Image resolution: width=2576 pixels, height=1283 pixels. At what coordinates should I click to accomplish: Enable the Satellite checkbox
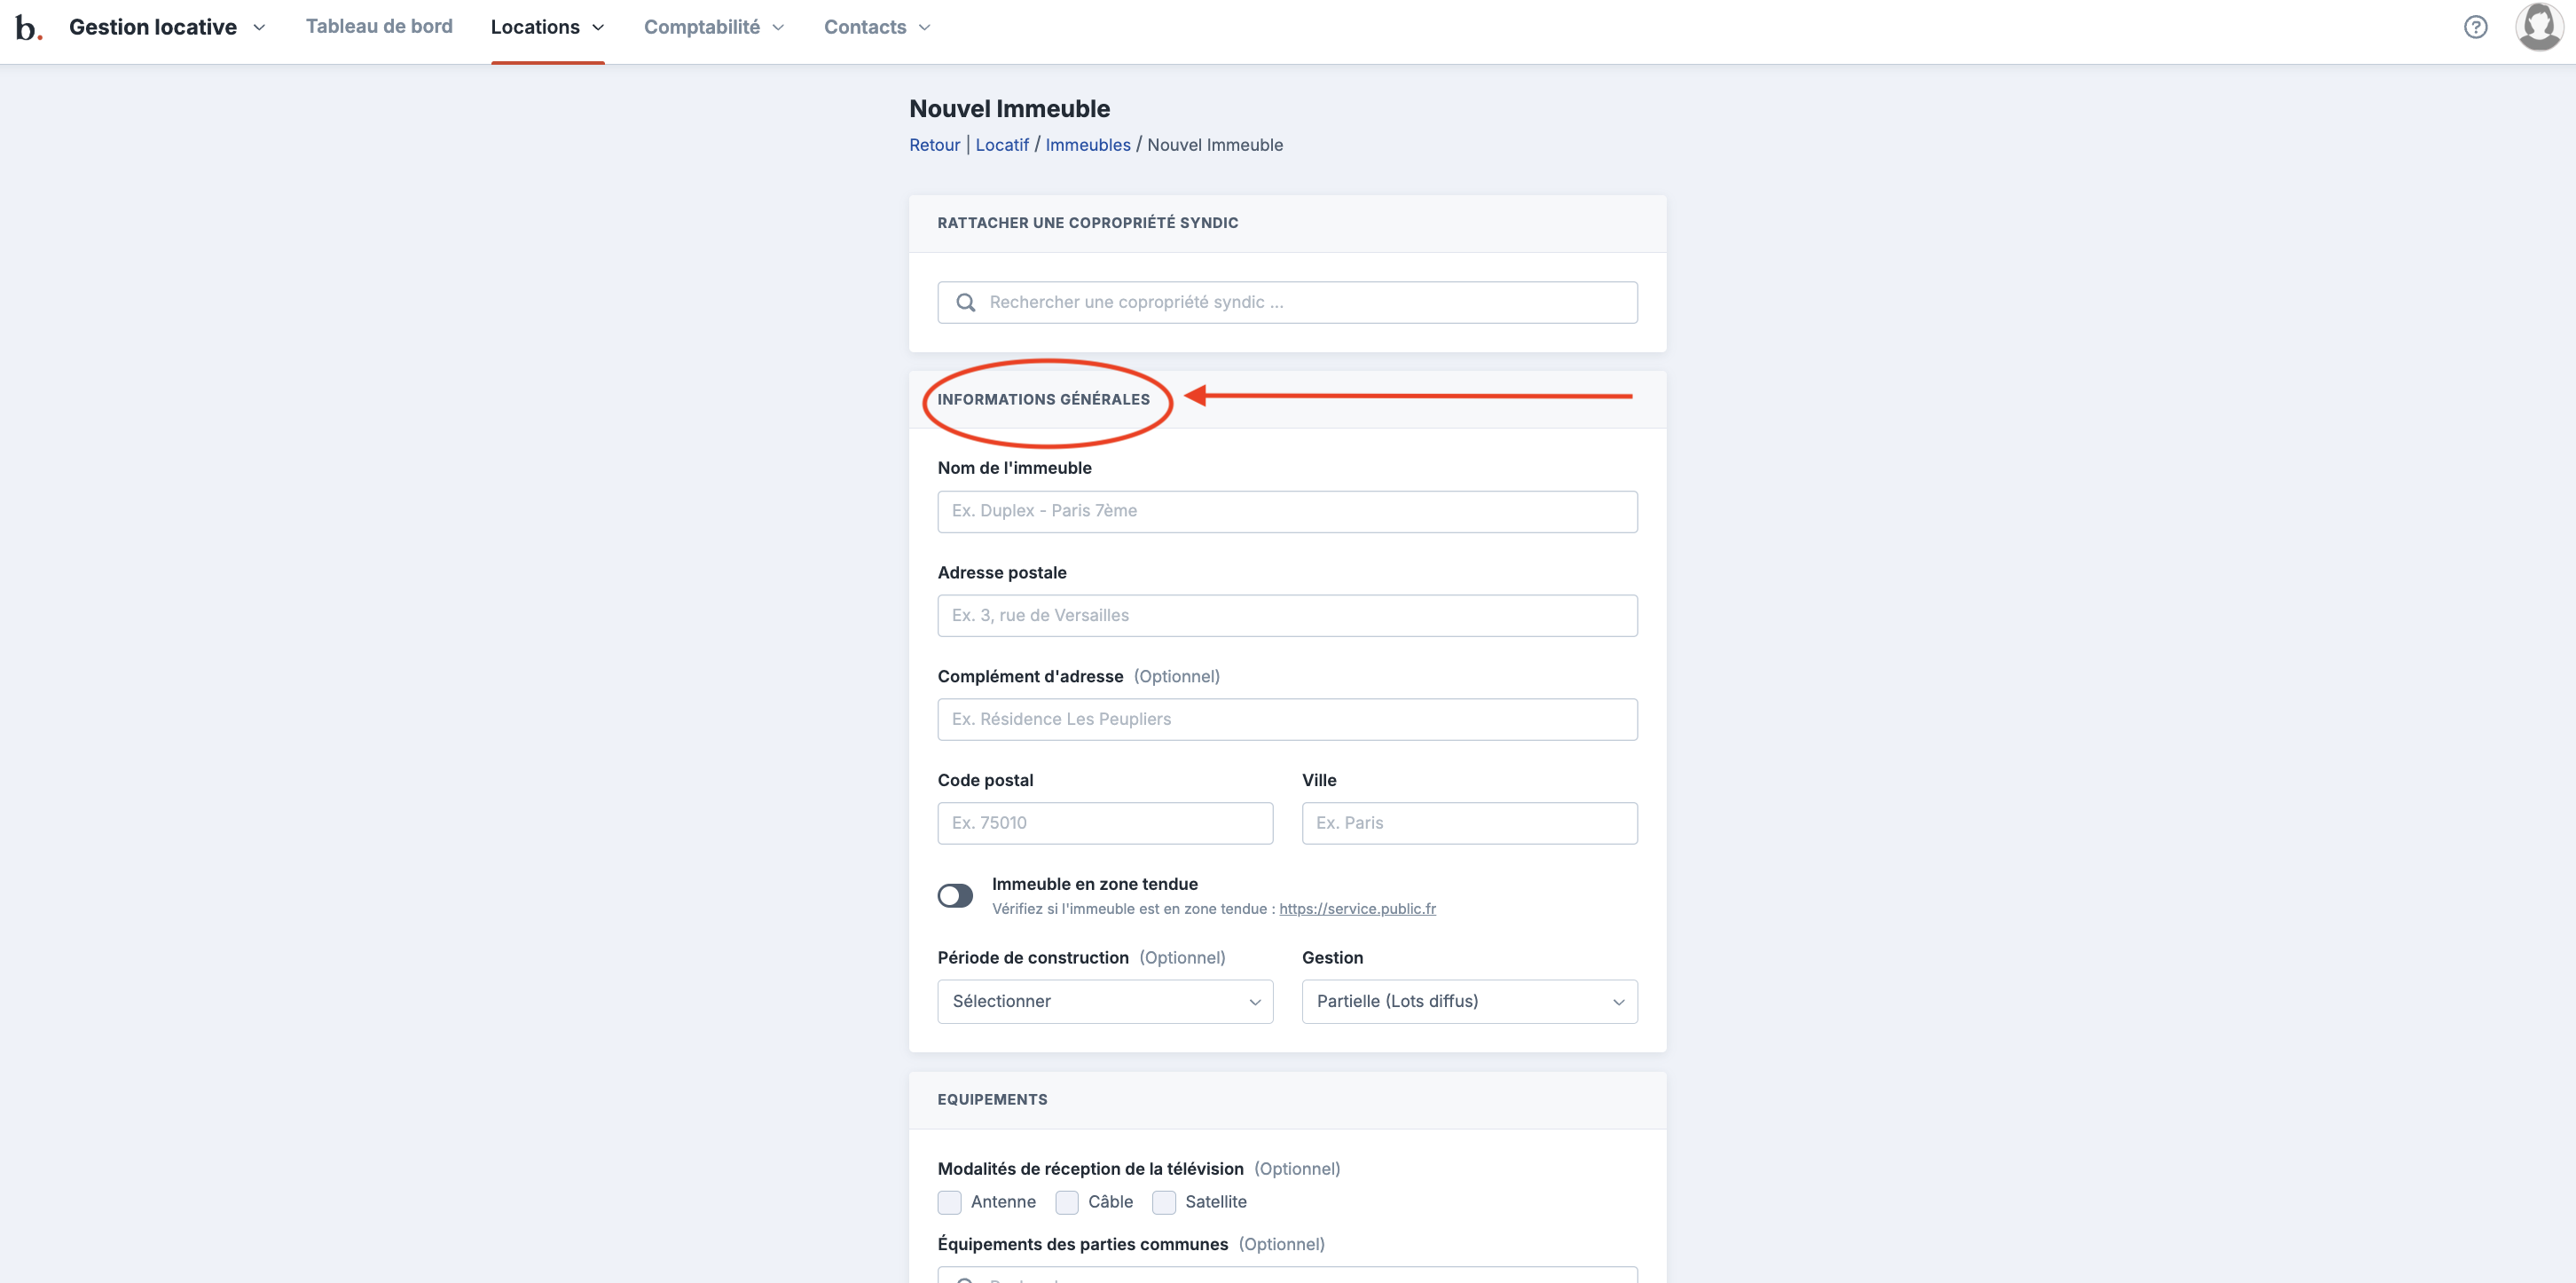[1164, 1202]
